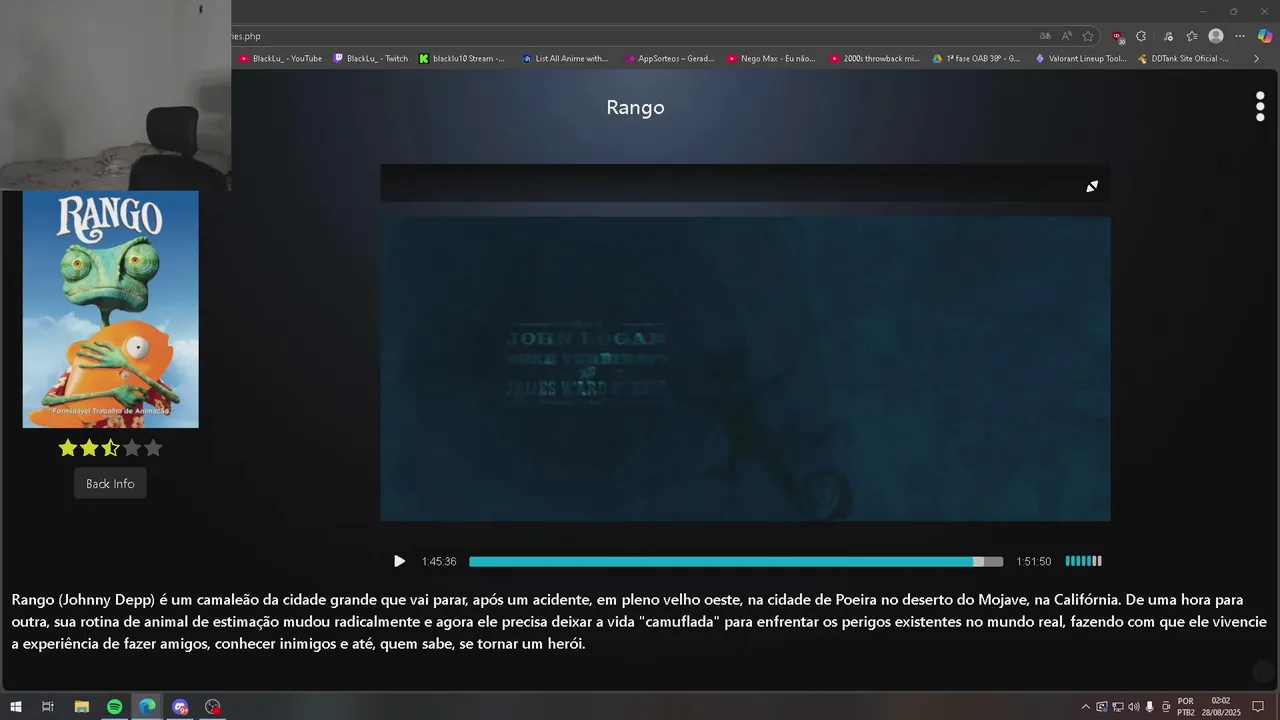Open the uBlock Origin extension icon
1280x720 pixels.
coord(1118,37)
